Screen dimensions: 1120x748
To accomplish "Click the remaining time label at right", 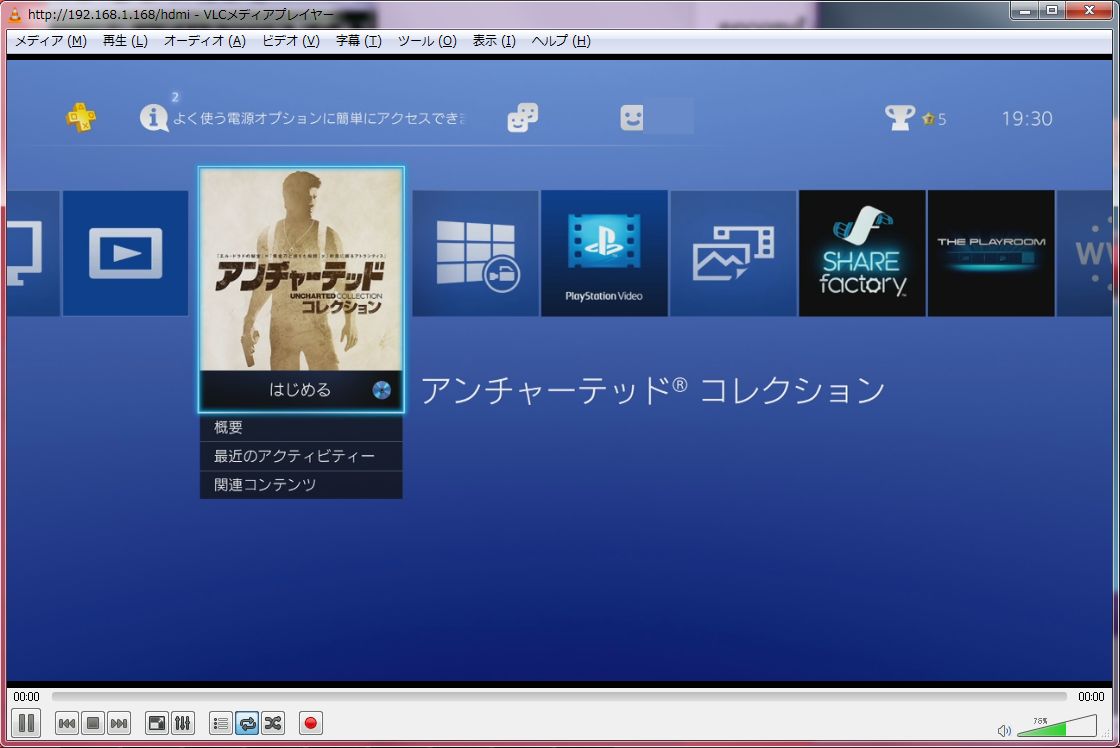I will 1091,697.
